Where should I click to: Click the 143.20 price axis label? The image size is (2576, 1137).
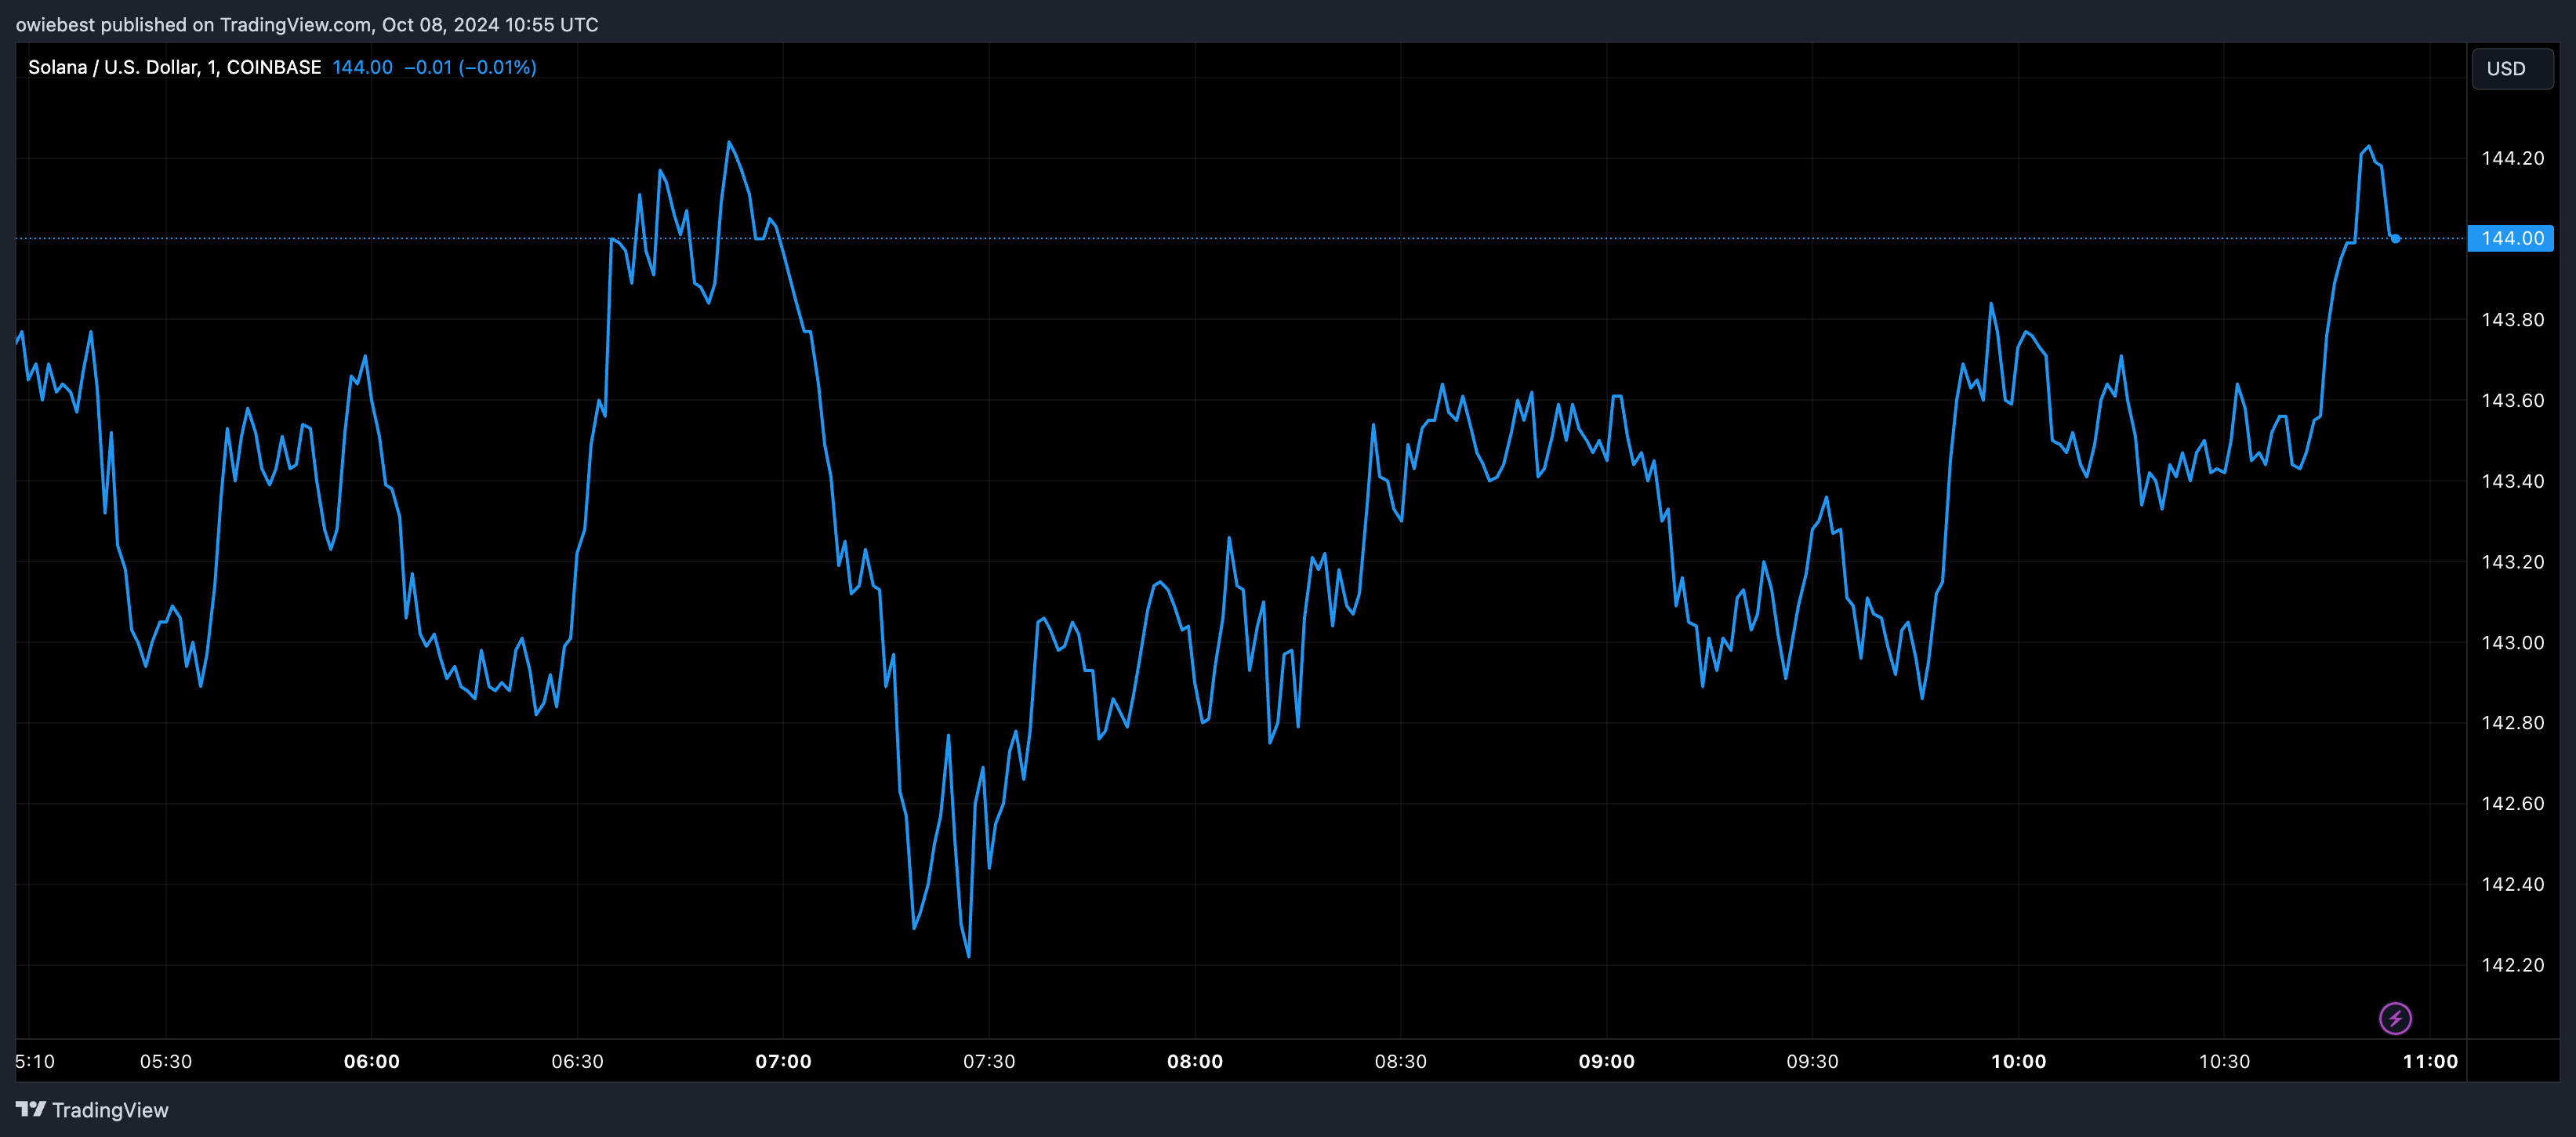(x=2512, y=562)
